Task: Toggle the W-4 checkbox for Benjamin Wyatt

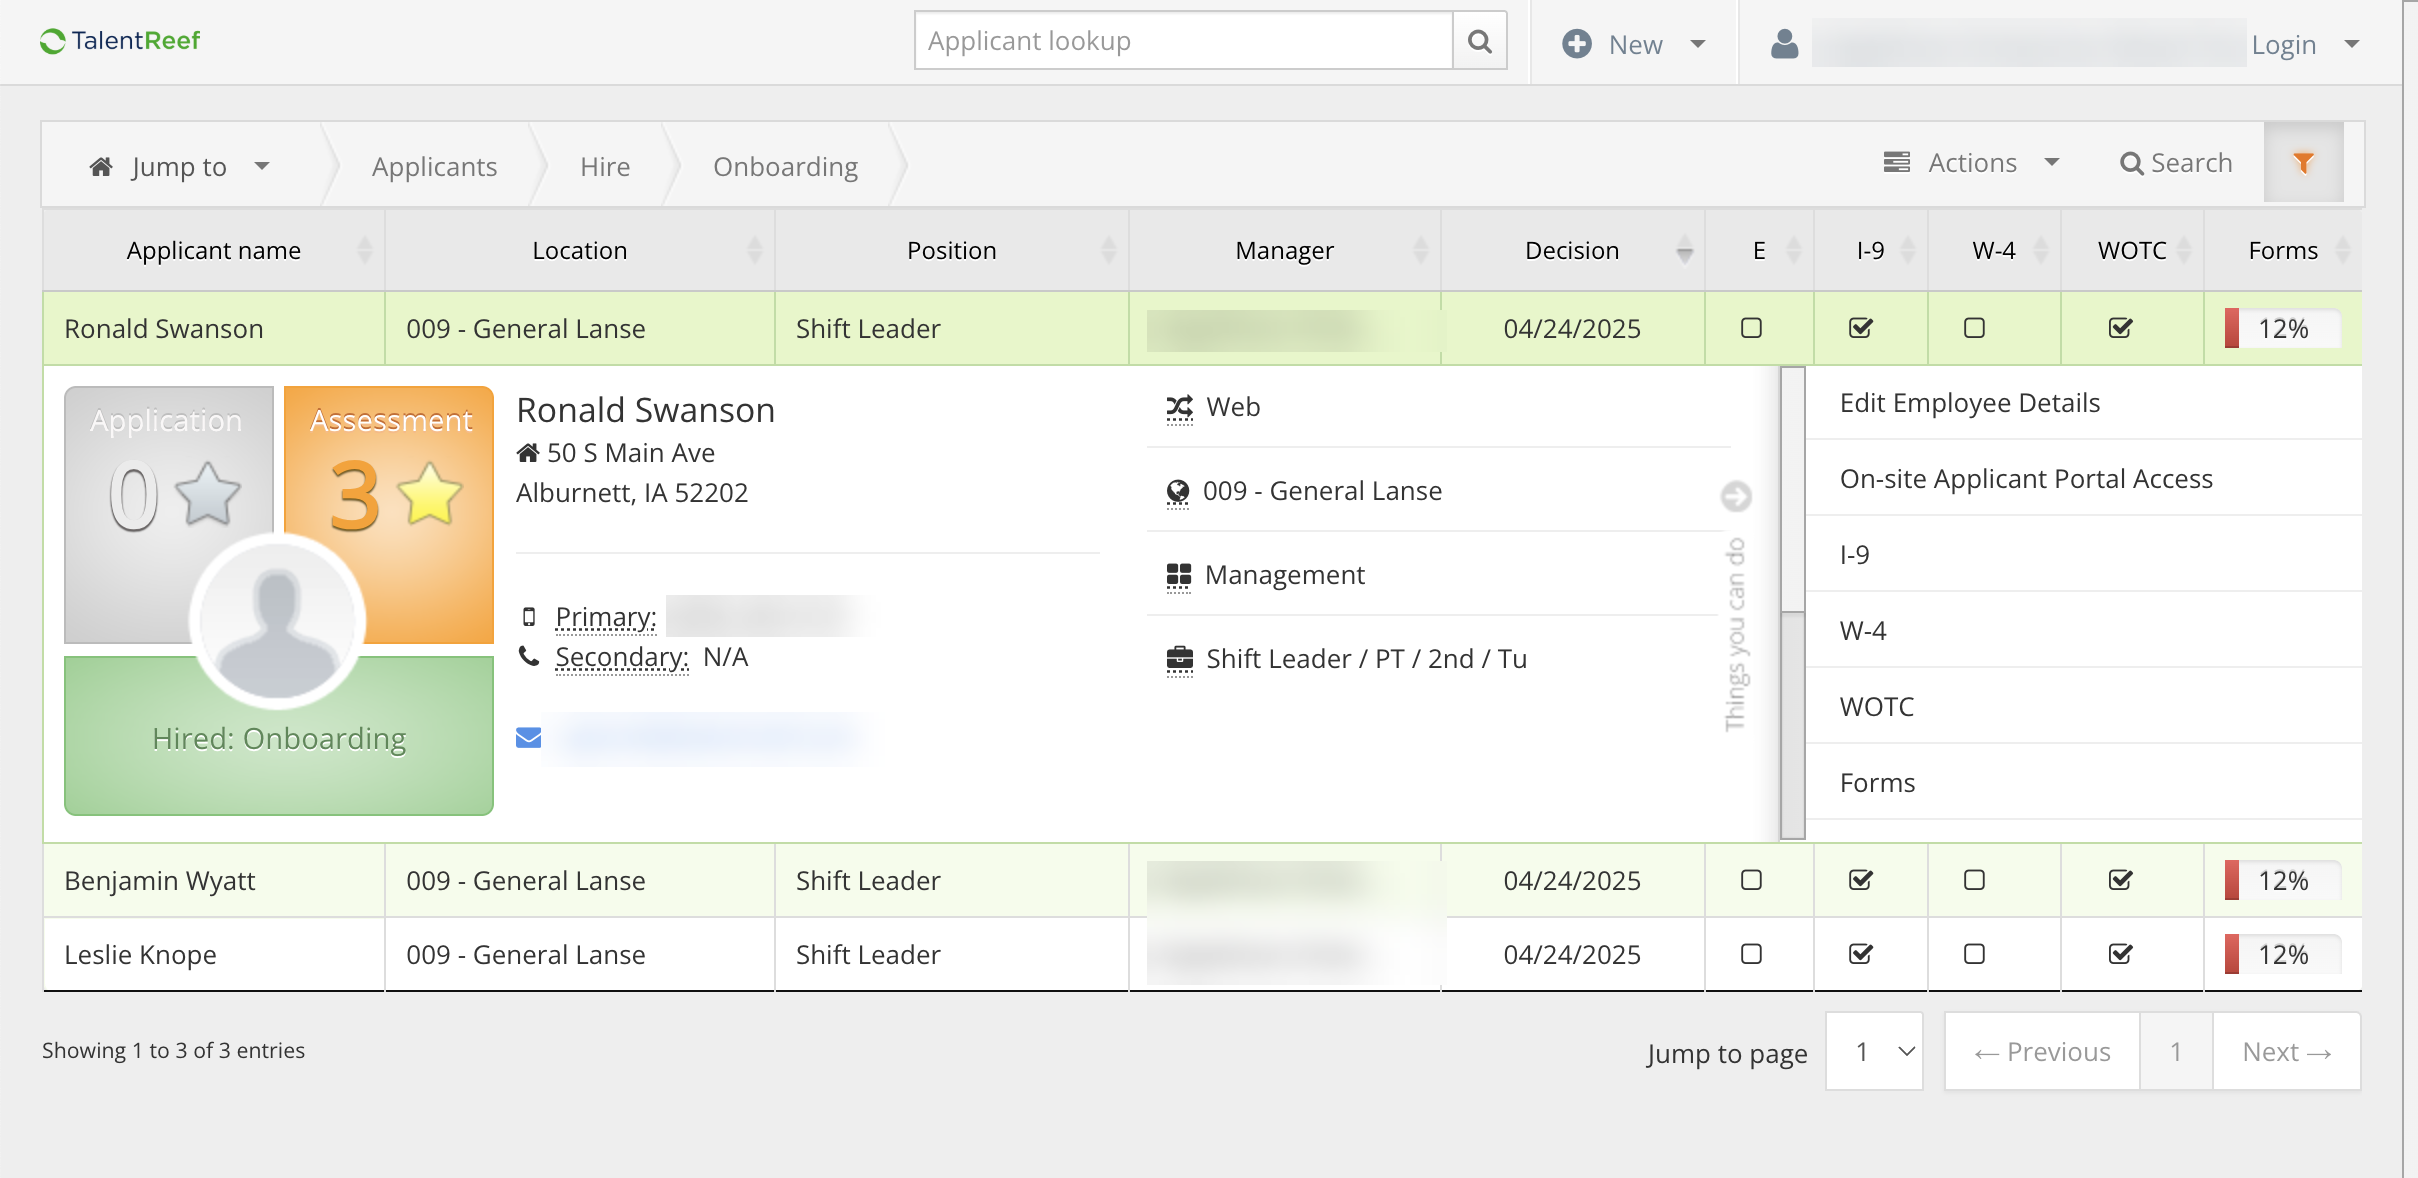Action: click(x=1974, y=880)
